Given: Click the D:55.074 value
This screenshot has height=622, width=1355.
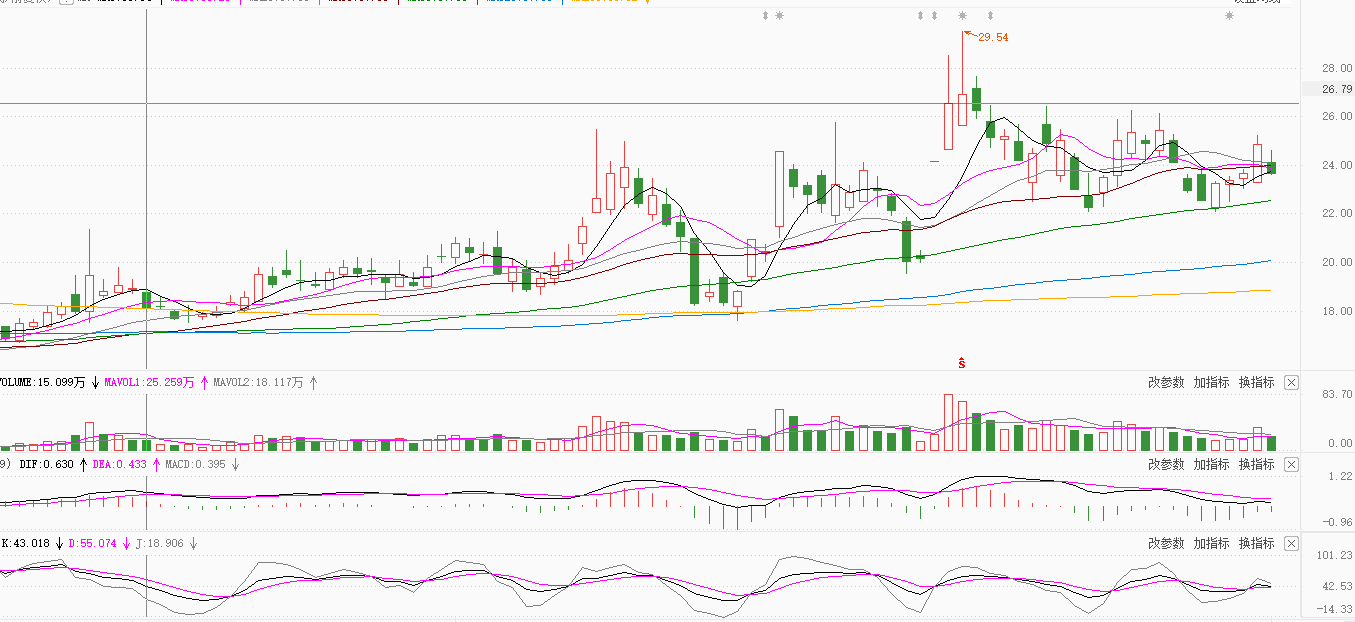Looking at the screenshot, I should pyautogui.click(x=92, y=544).
